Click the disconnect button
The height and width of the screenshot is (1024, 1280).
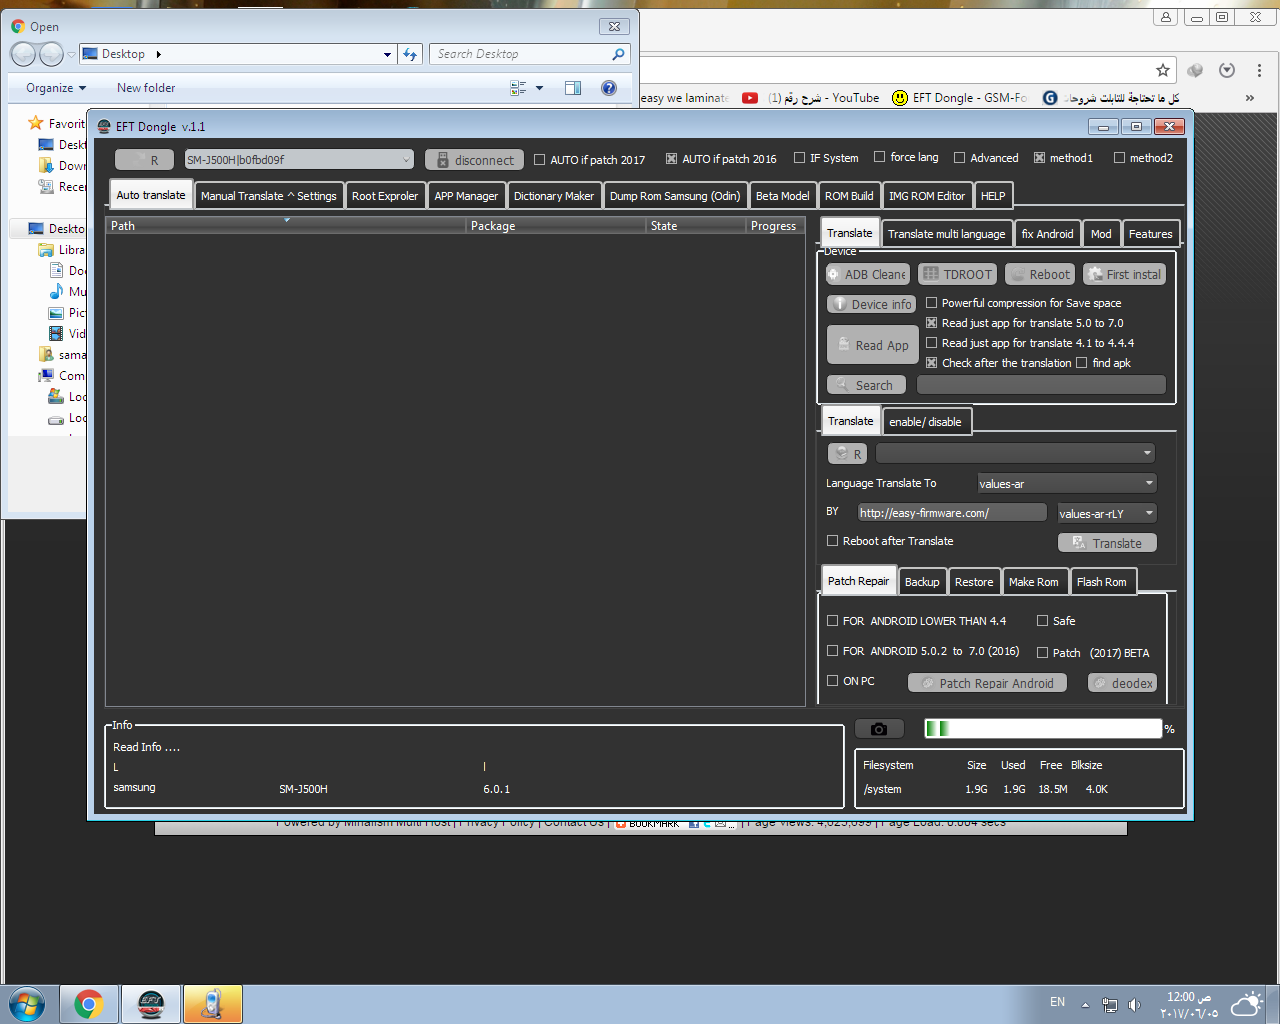[x=475, y=160]
